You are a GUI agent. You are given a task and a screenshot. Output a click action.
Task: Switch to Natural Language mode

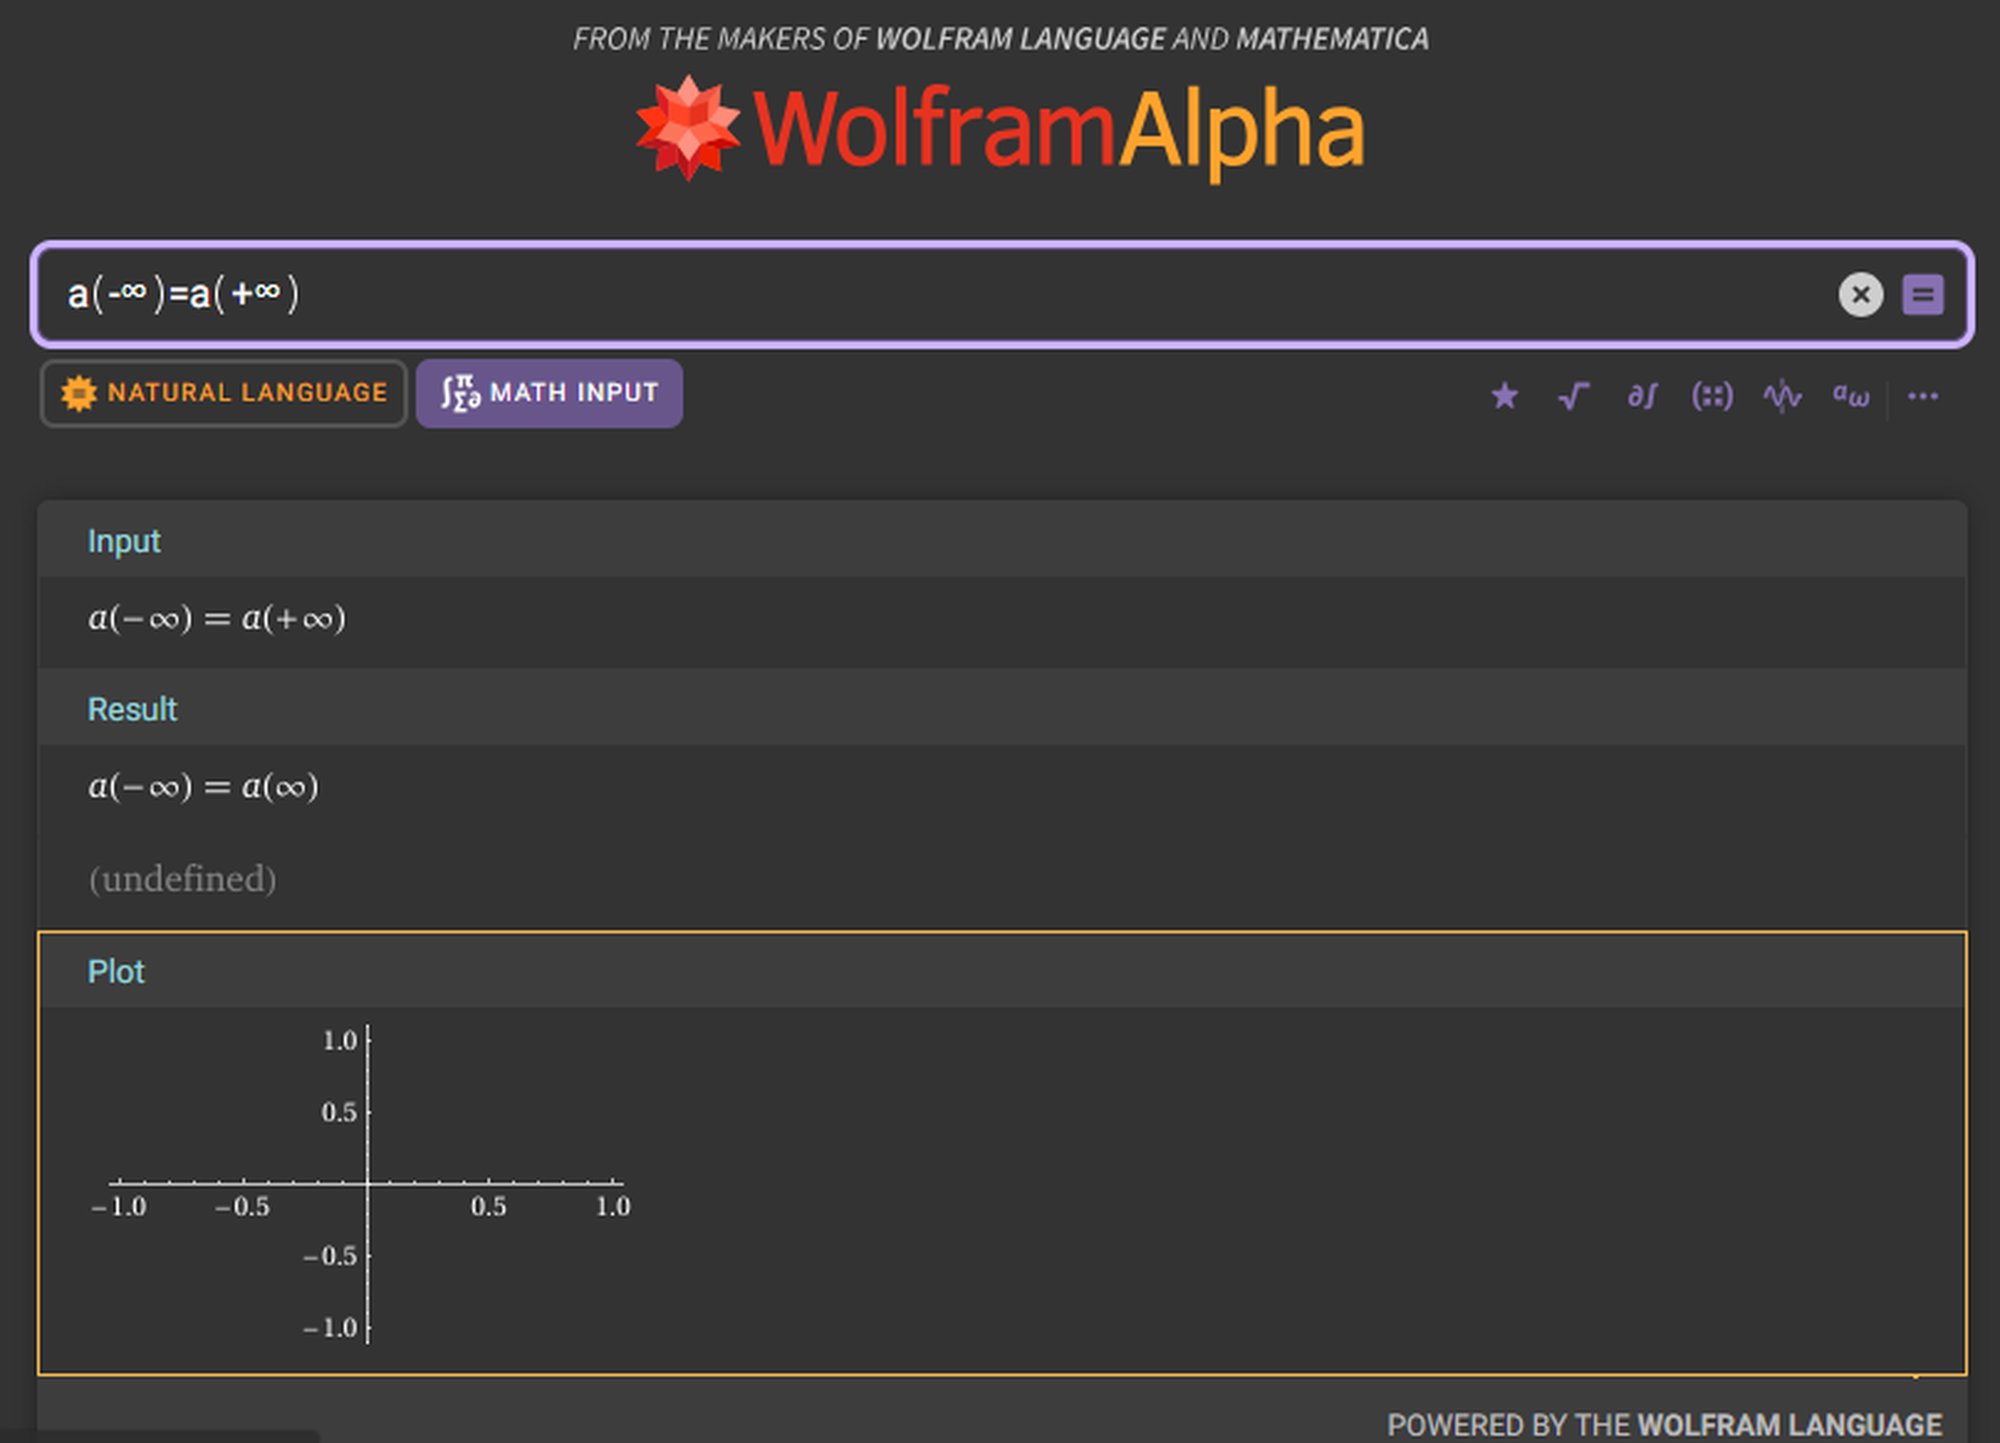point(224,393)
